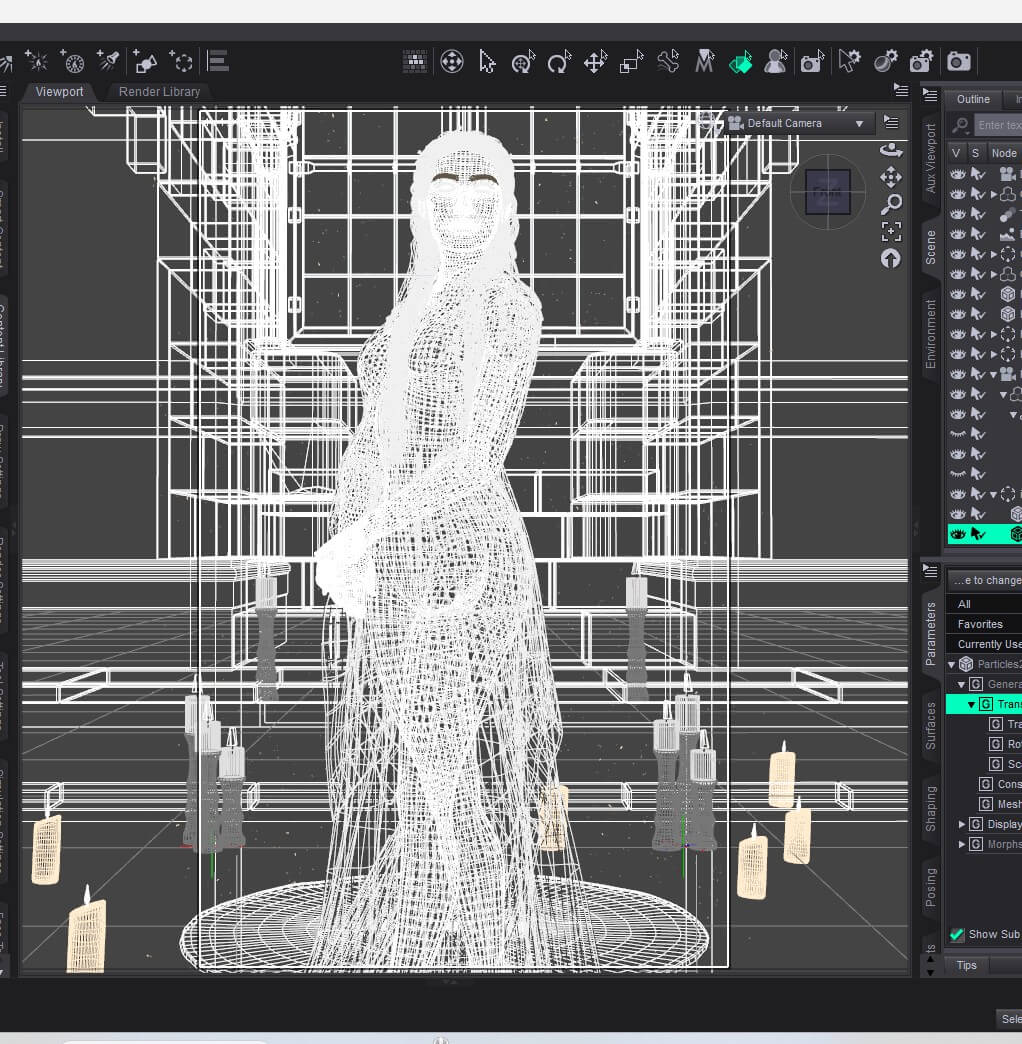Collapse the highlighted Transforms group

point(971,704)
